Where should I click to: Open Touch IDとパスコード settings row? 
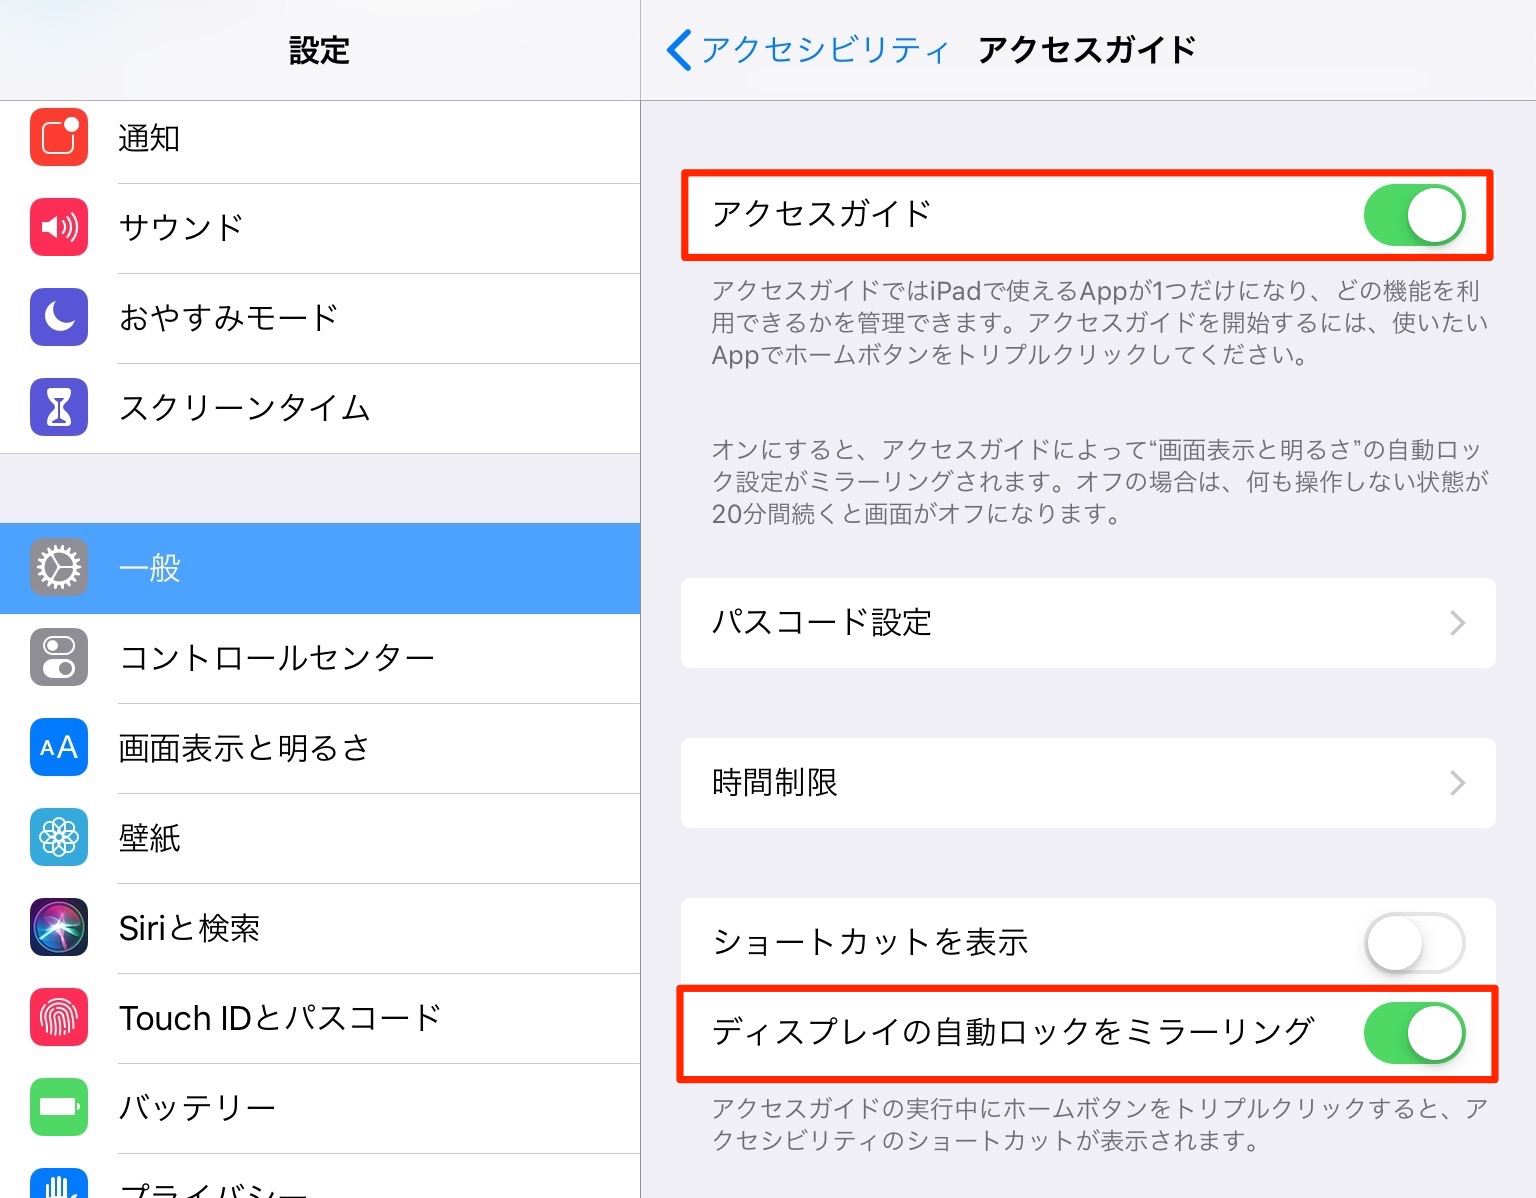click(x=320, y=1018)
